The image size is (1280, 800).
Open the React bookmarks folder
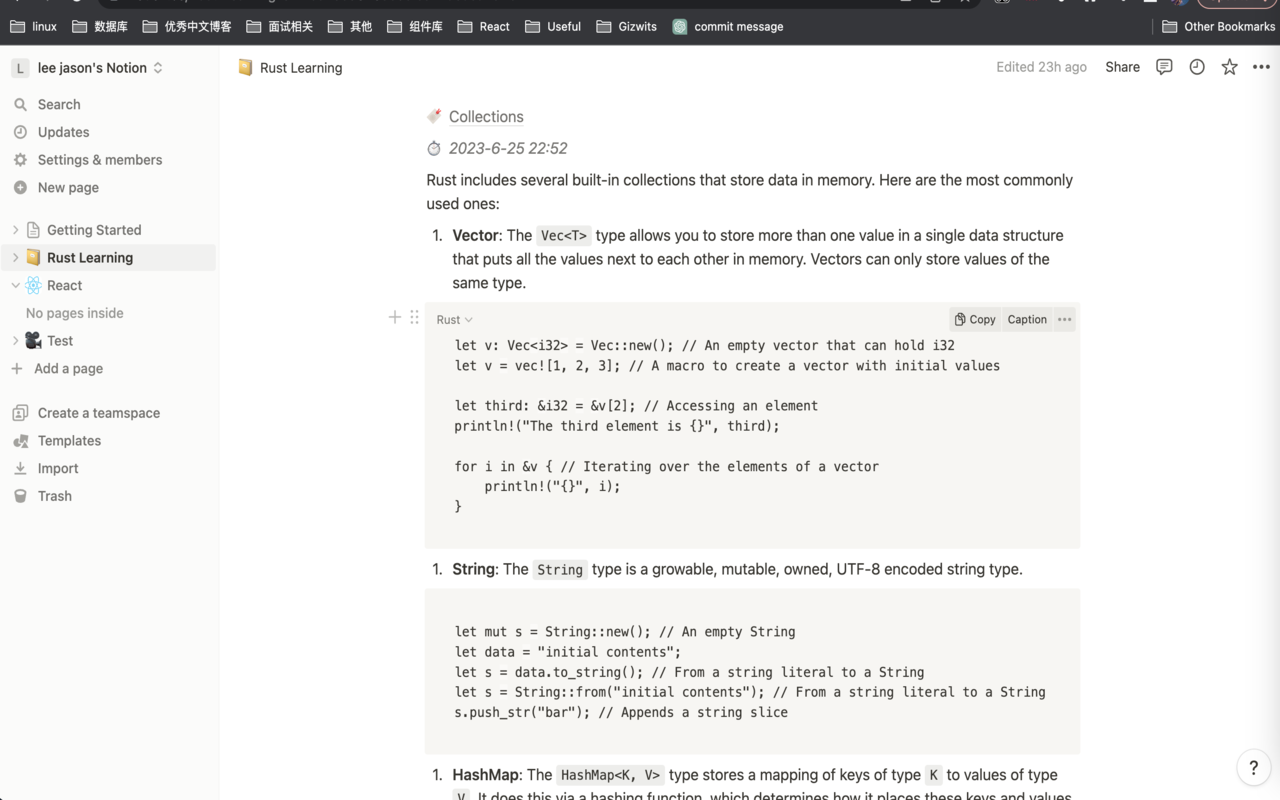[x=483, y=26]
